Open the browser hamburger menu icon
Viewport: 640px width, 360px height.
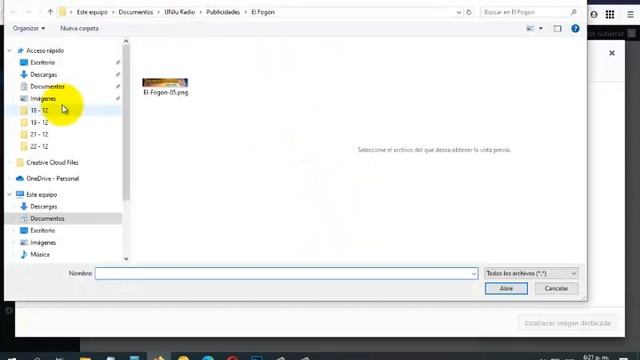(630, 15)
